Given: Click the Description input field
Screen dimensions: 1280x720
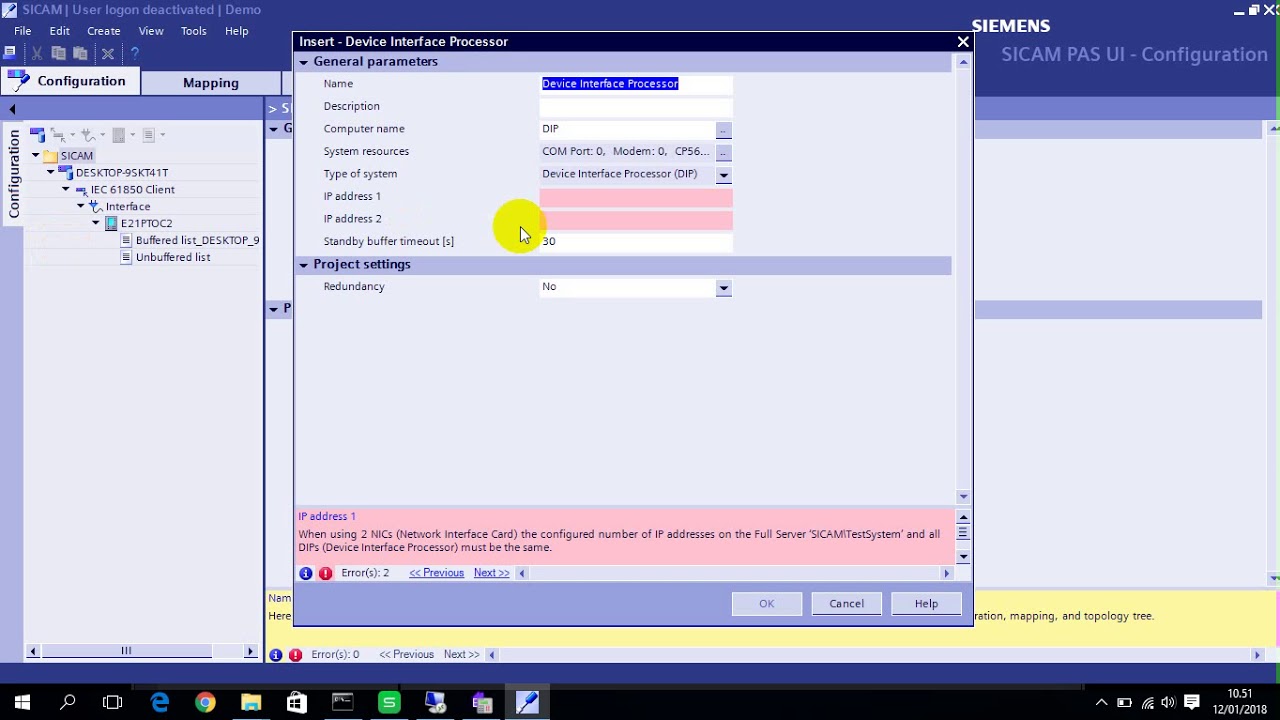Looking at the screenshot, I should (x=636, y=106).
